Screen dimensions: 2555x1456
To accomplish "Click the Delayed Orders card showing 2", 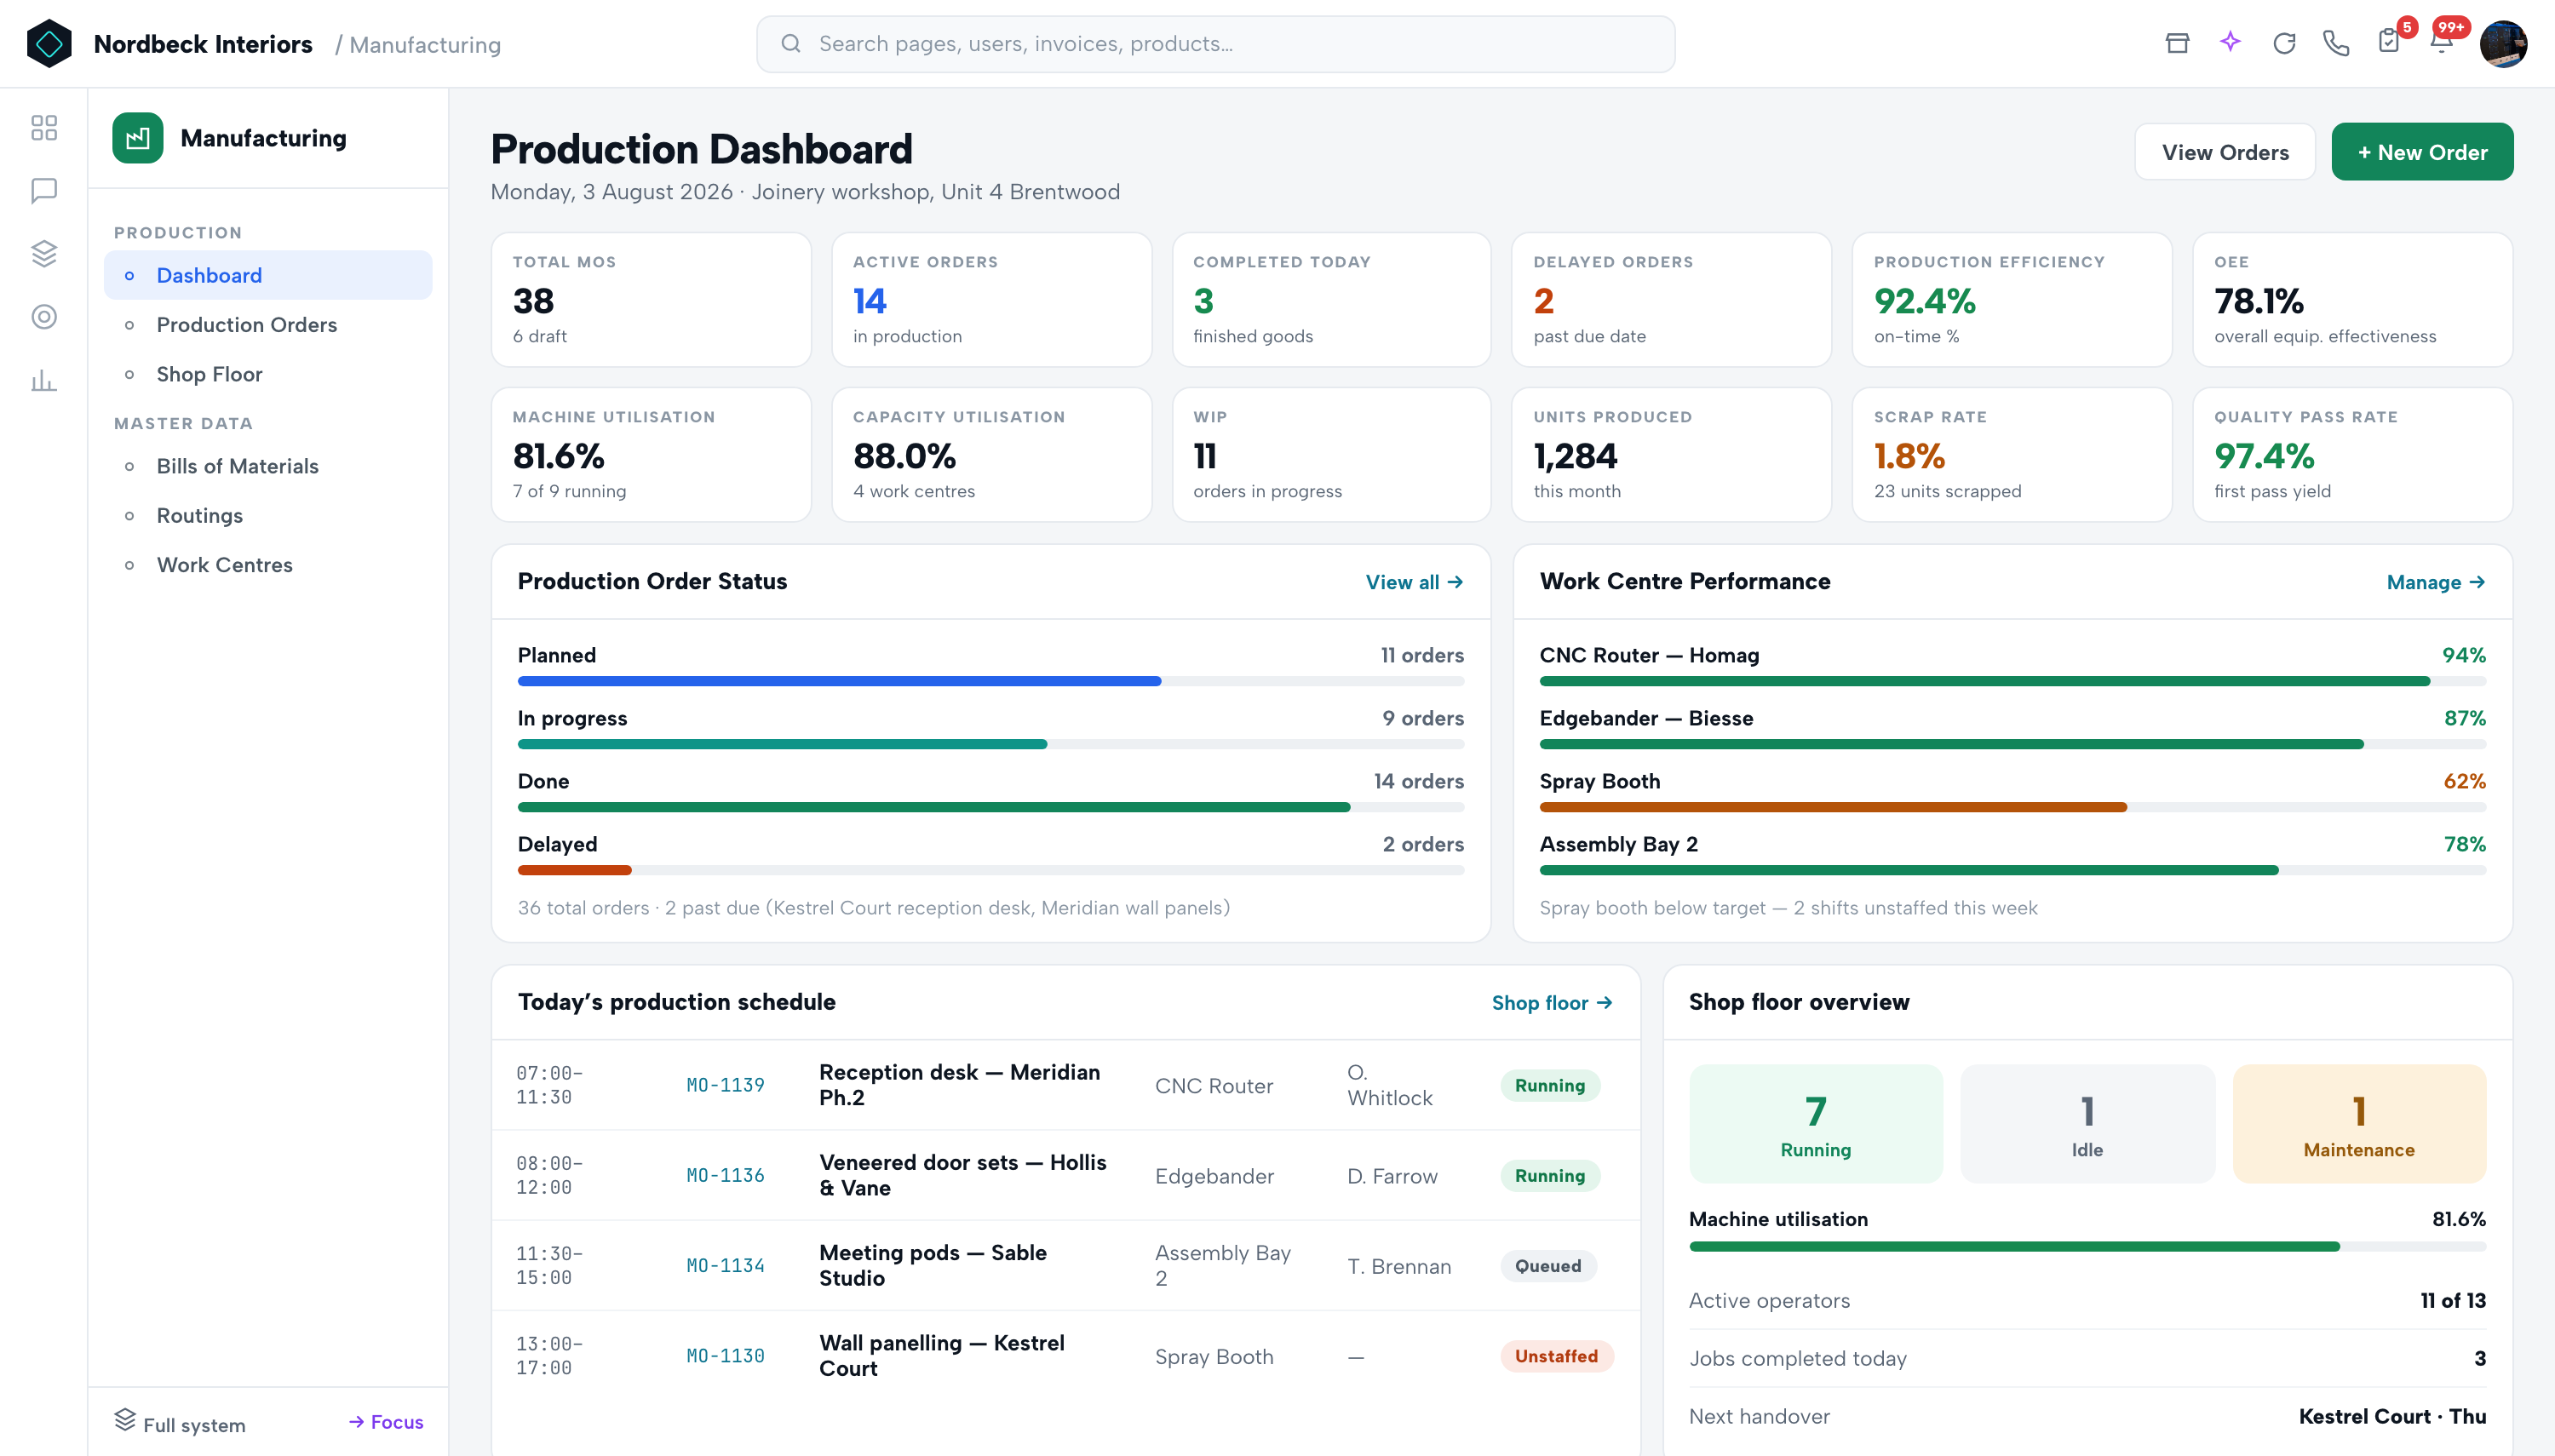I will pyautogui.click(x=1672, y=300).
